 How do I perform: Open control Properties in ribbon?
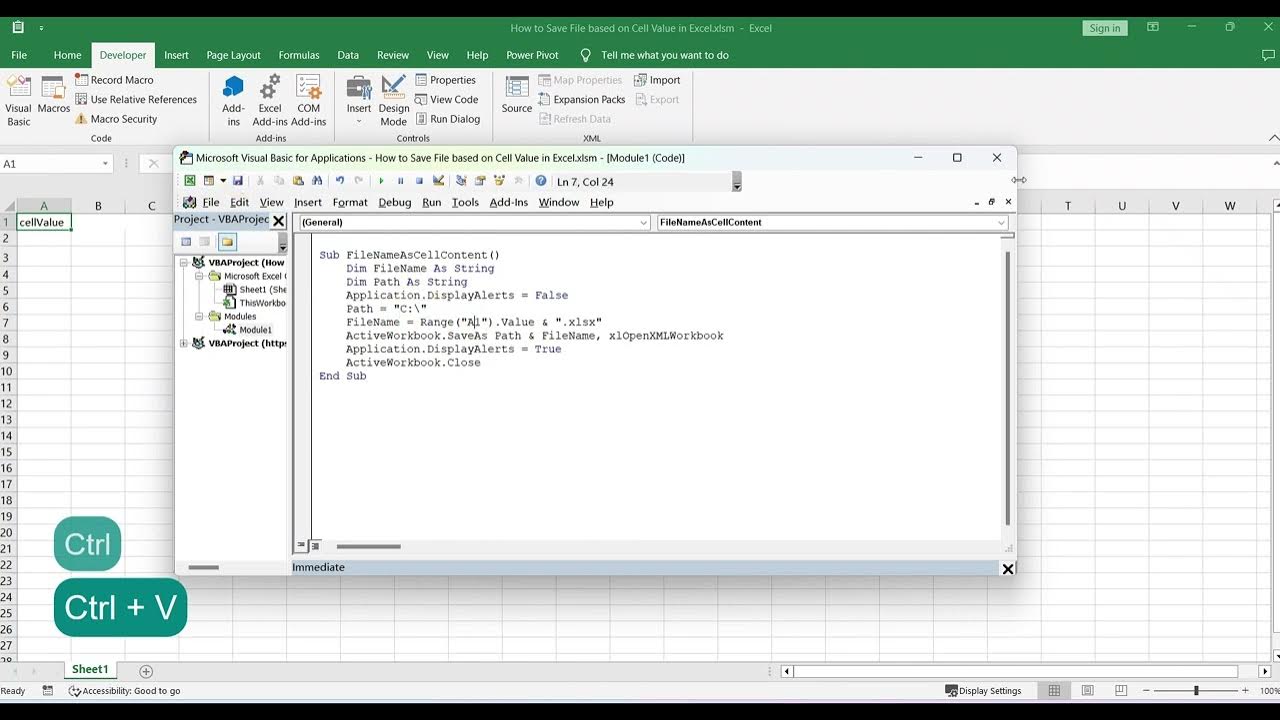(x=446, y=80)
